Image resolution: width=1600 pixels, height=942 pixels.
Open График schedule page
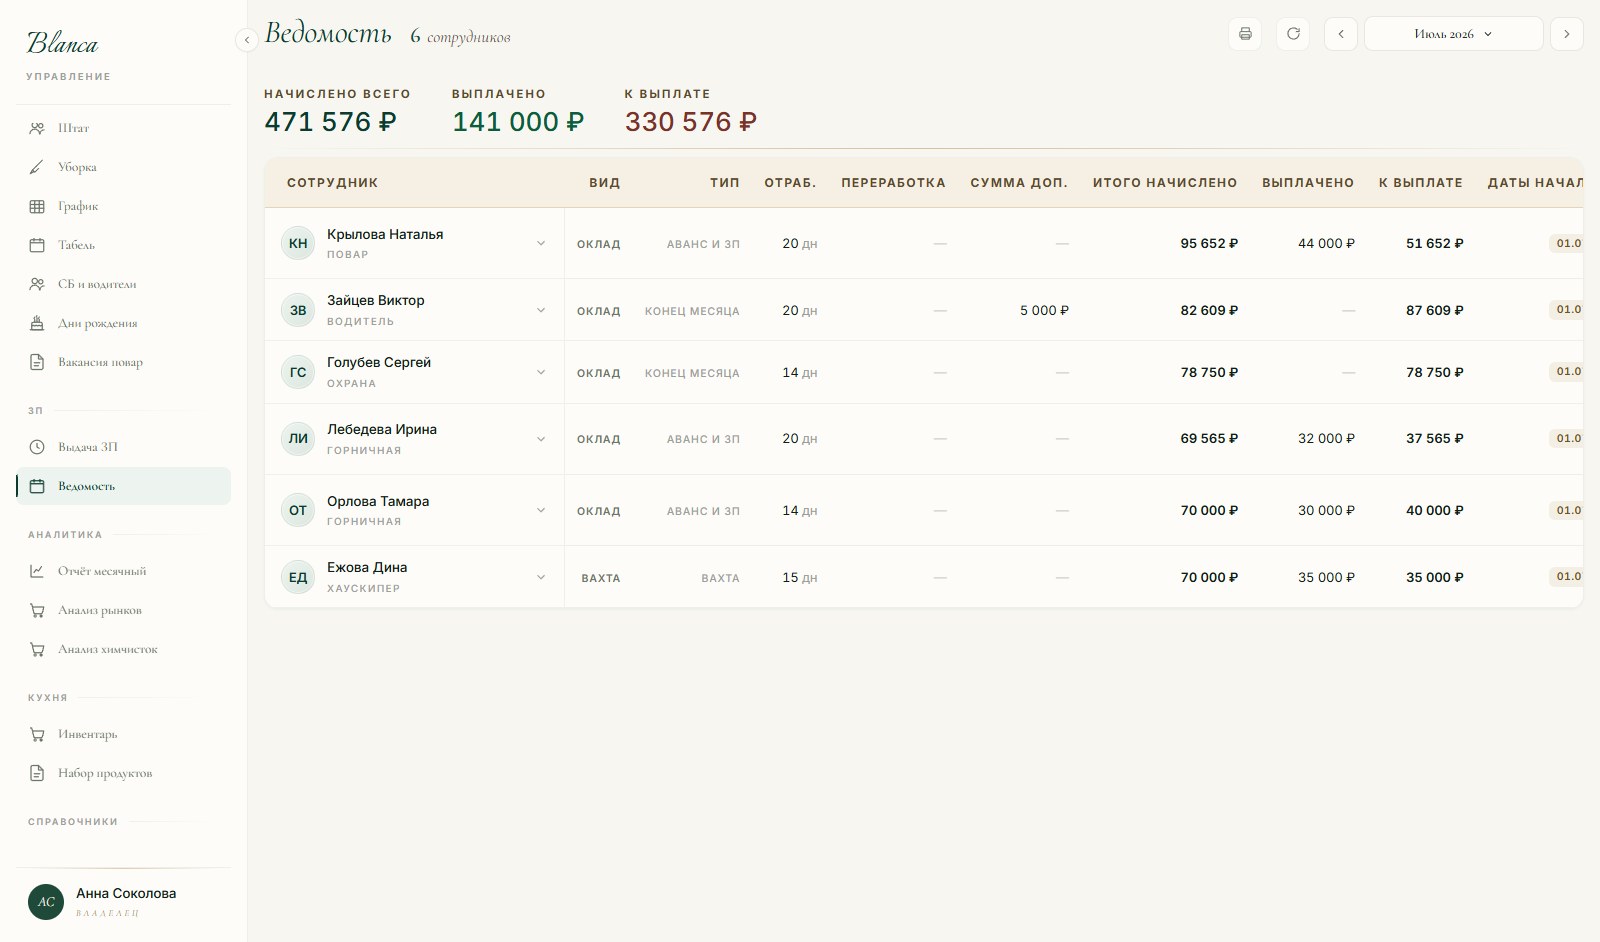(x=123, y=206)
